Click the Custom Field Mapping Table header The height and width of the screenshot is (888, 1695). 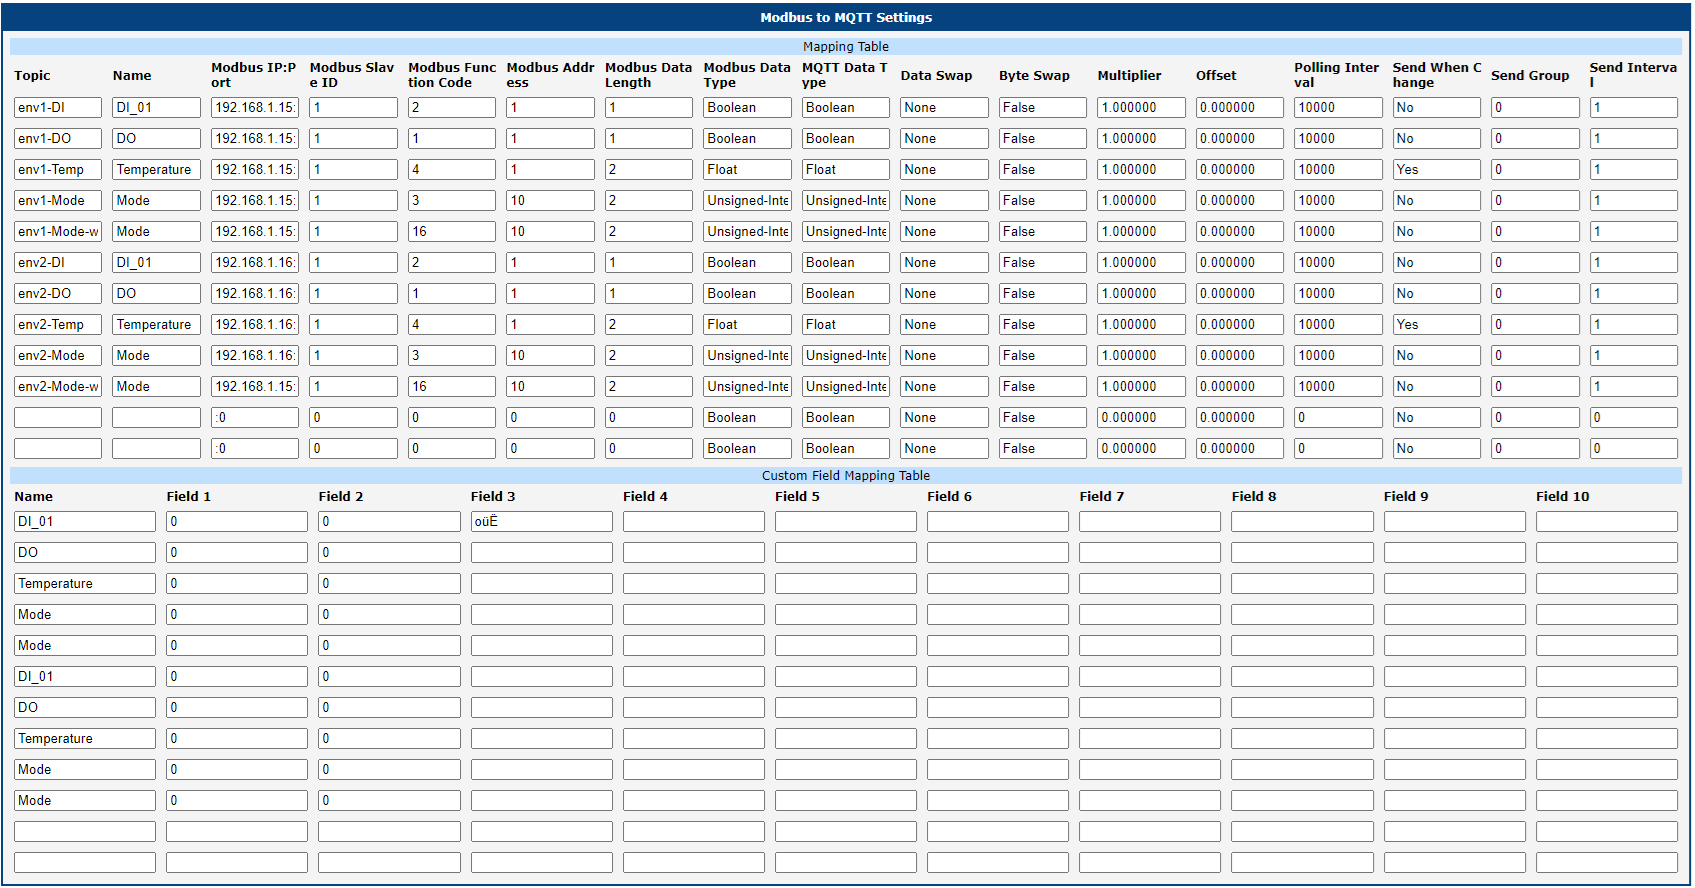click(846, 475)
